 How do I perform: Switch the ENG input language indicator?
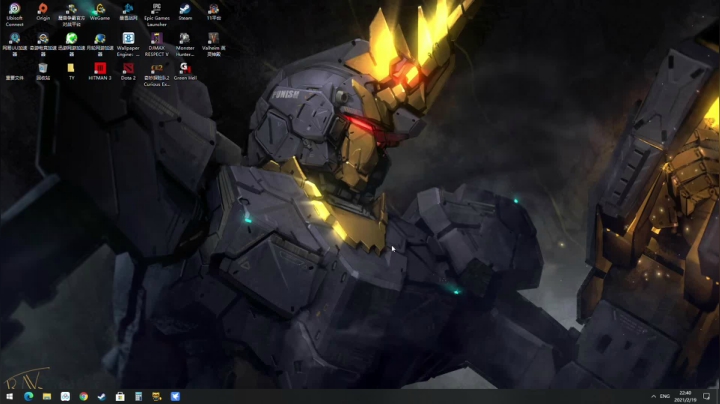coord(665,396)
